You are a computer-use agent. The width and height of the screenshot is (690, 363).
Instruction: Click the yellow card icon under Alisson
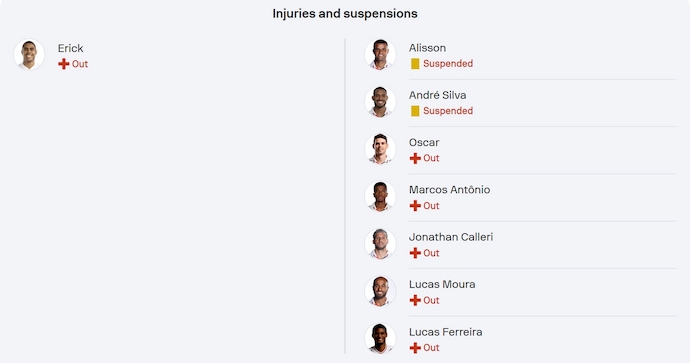coord(415,64)
